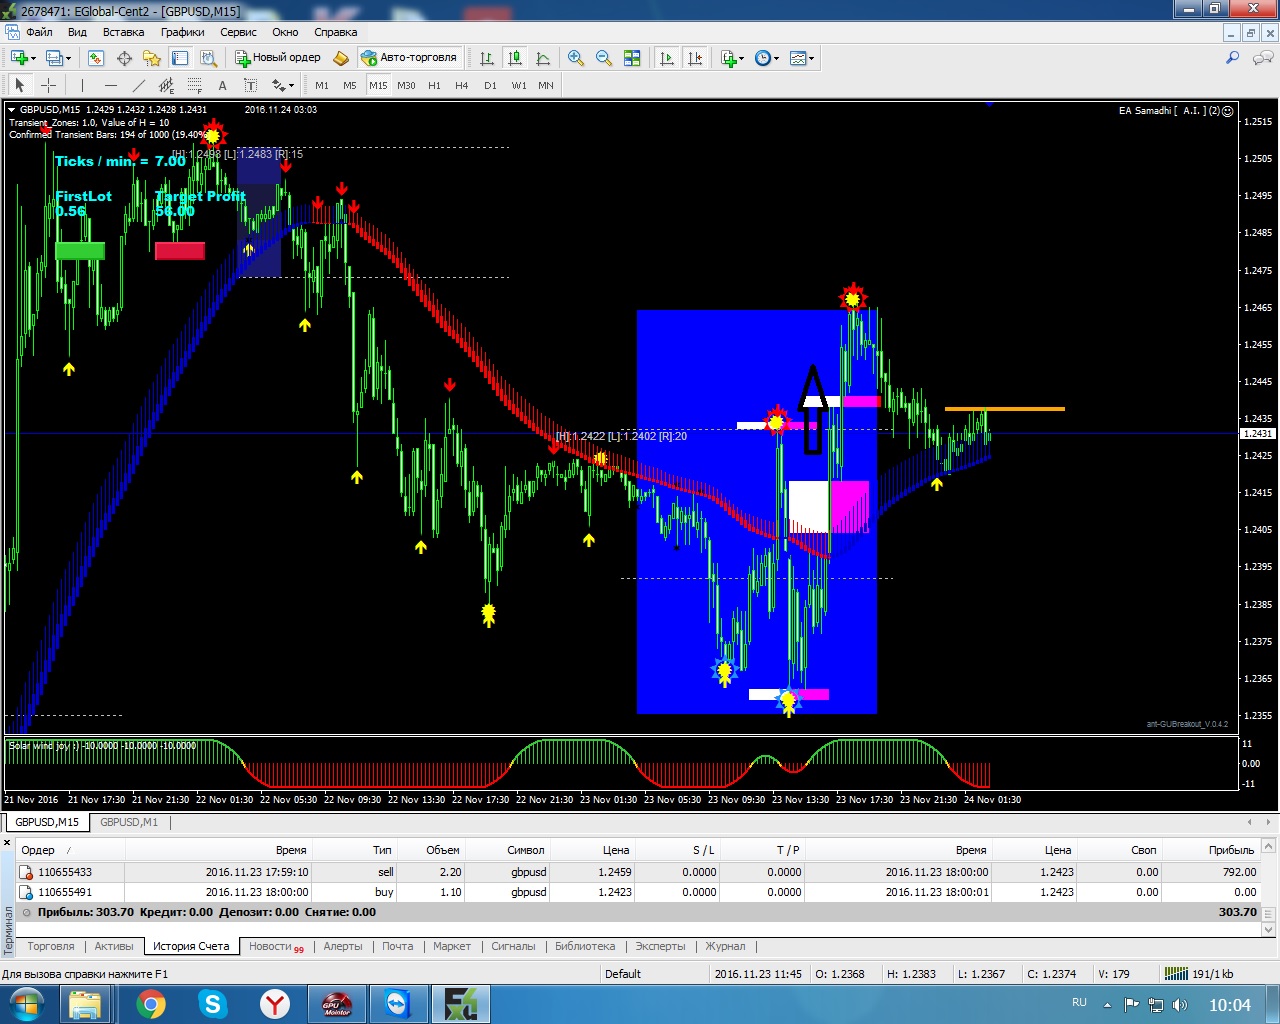Switch to the GBPUSD,M1 chart tab
This screenshot has width=1280, height=1024.
tap(129, 822)
